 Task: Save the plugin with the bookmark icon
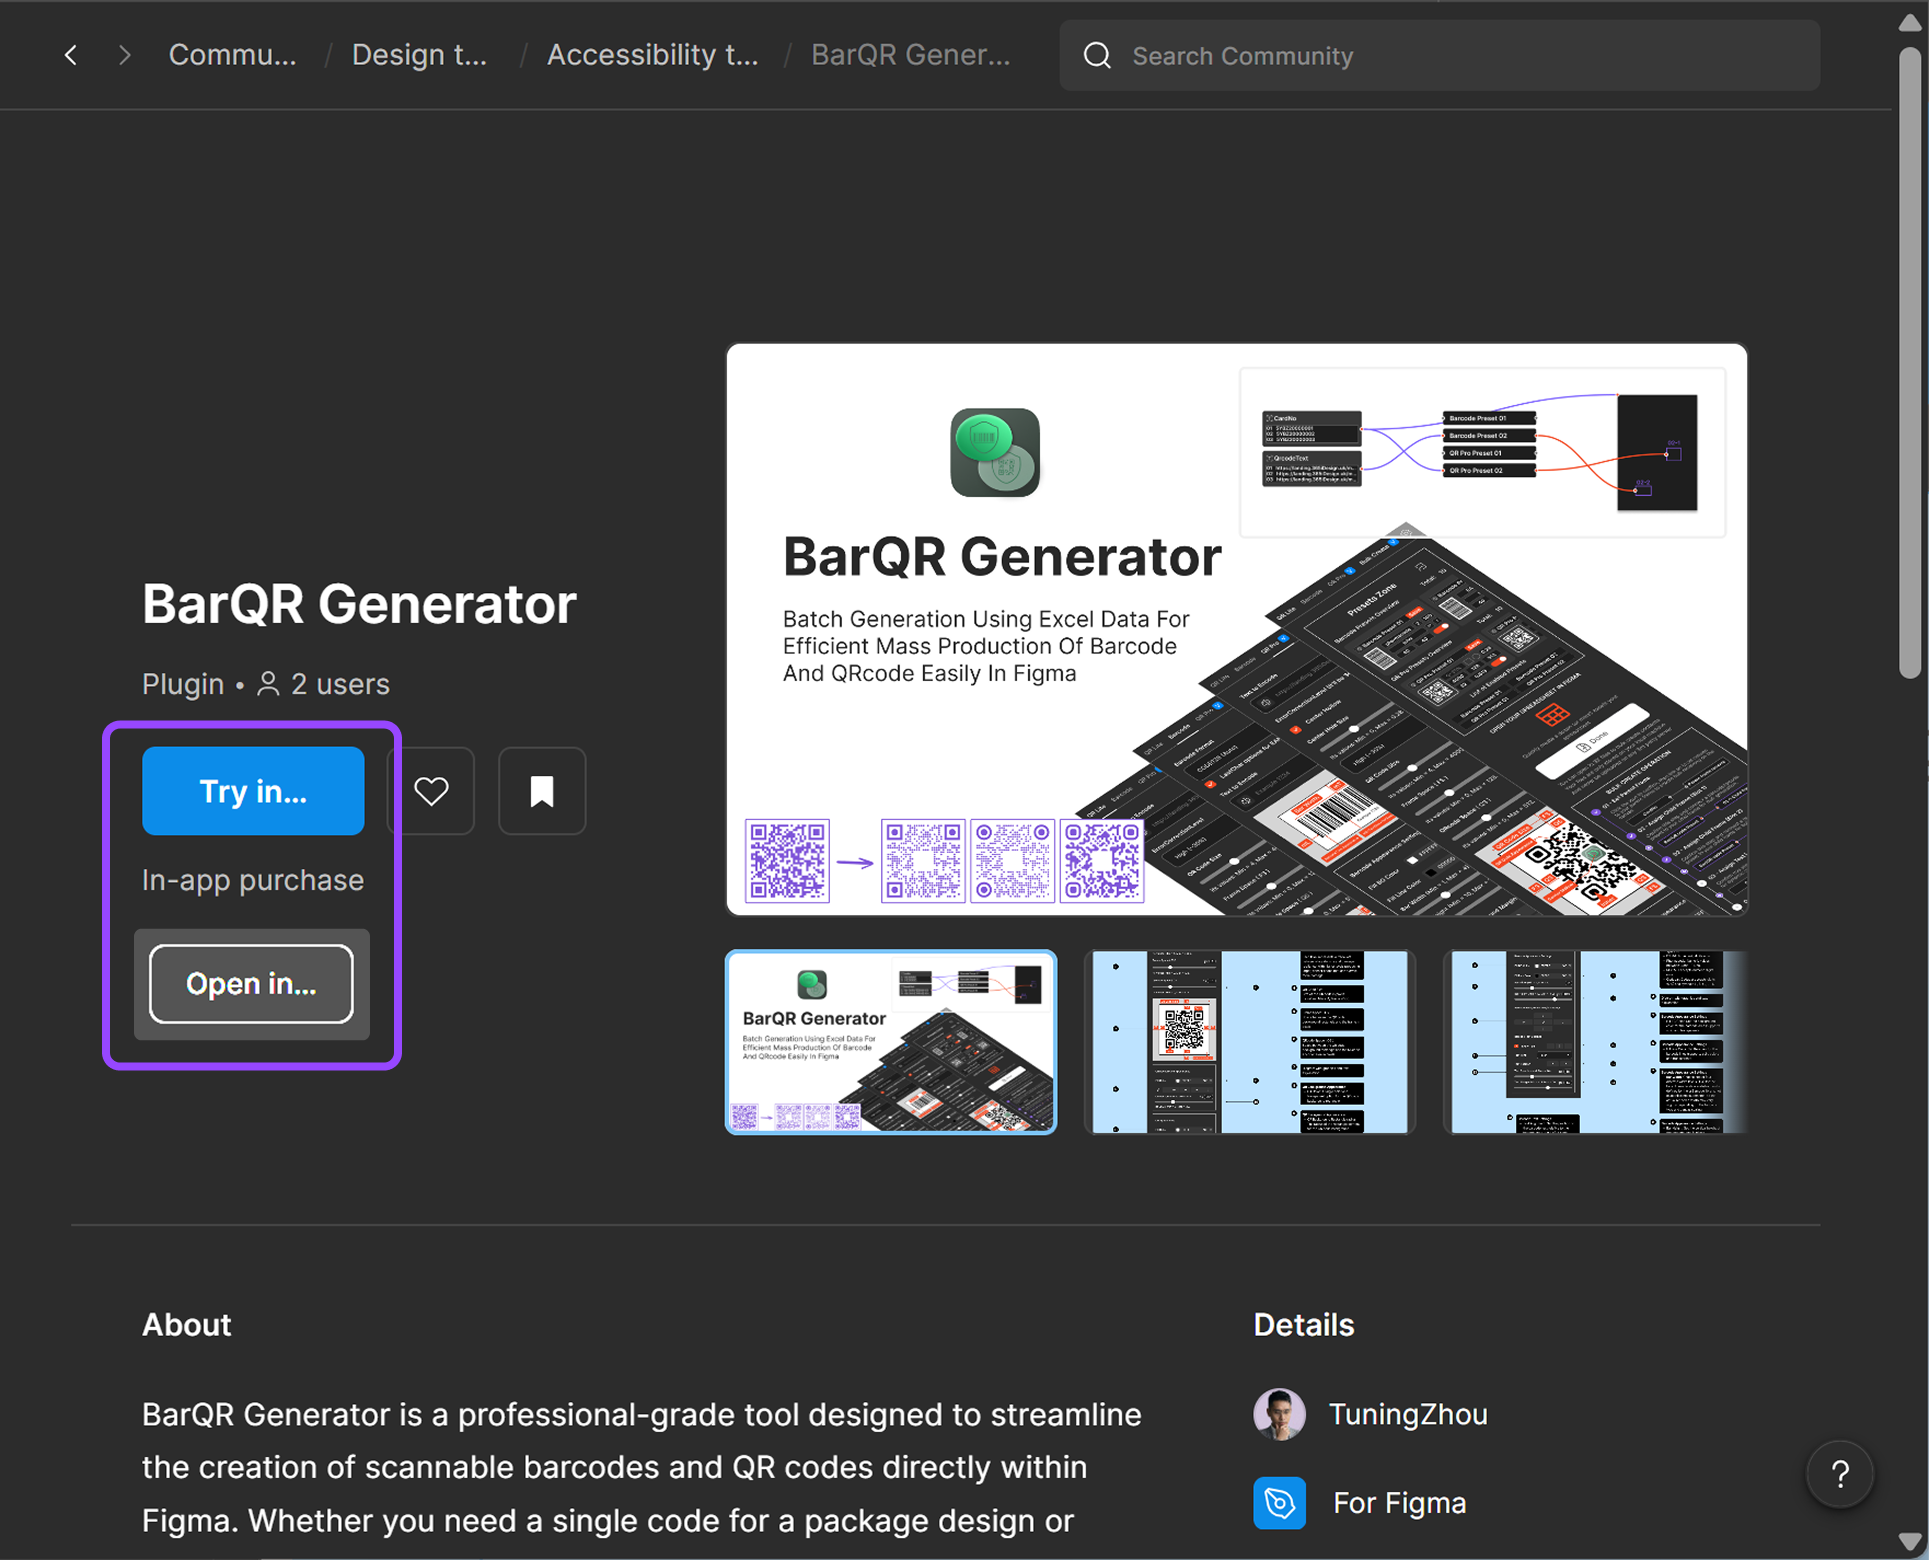(542, 791)
